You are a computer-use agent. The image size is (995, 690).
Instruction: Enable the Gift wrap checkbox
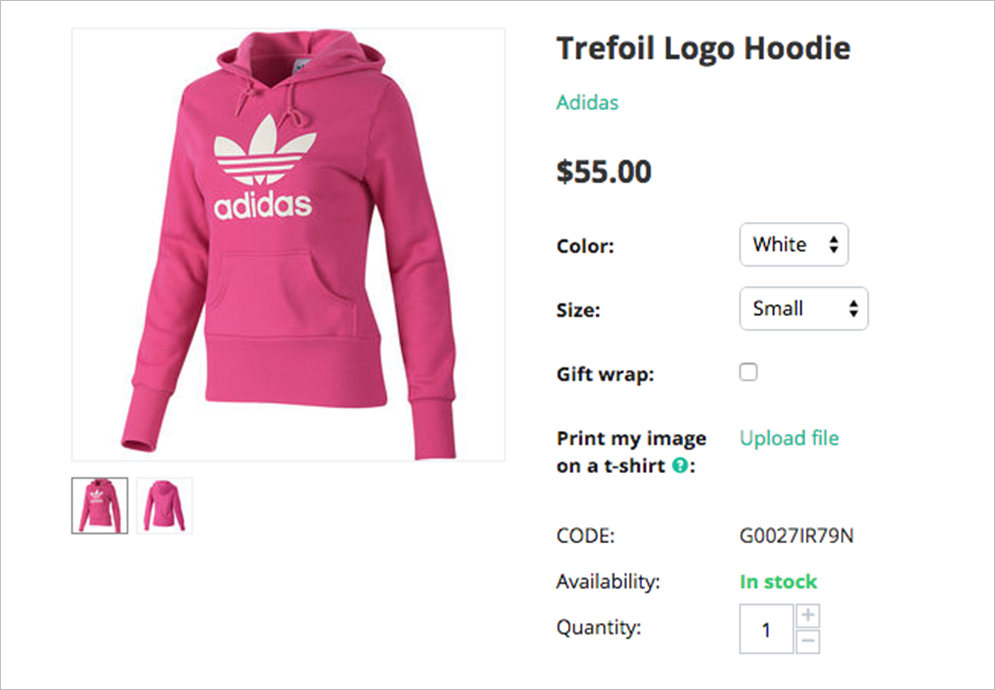point(748,372)
